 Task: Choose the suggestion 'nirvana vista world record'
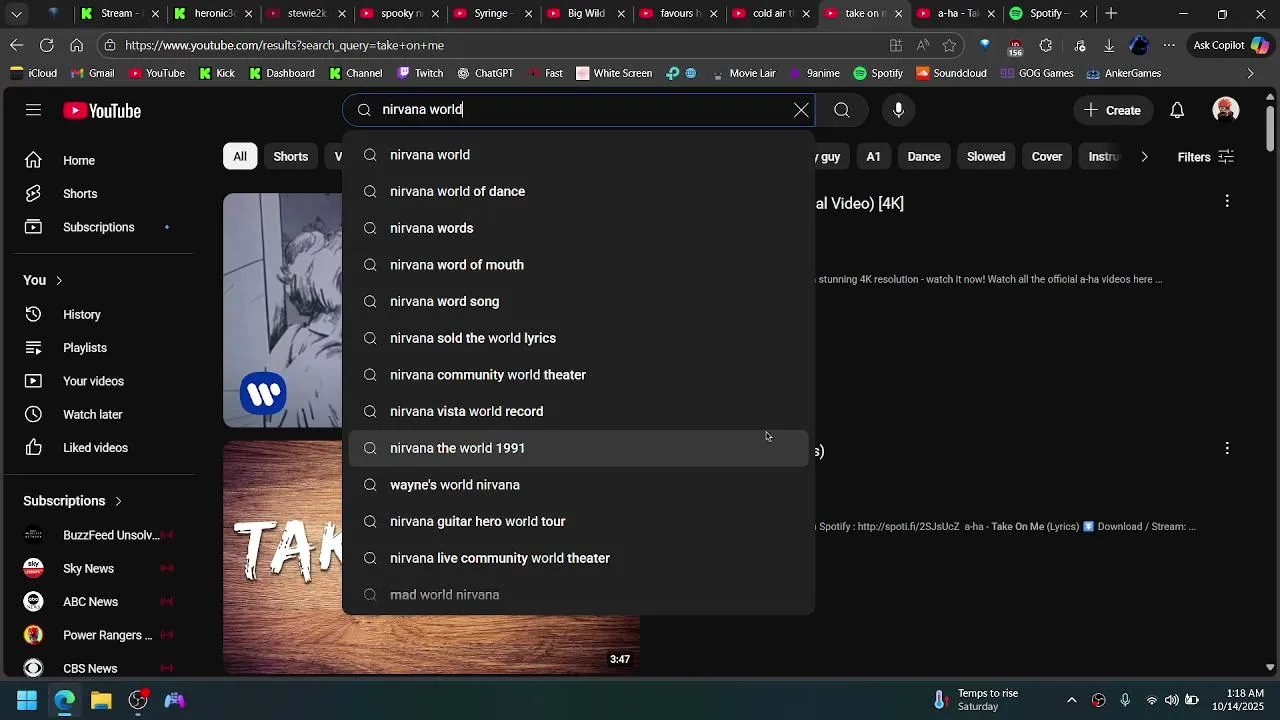579,411
